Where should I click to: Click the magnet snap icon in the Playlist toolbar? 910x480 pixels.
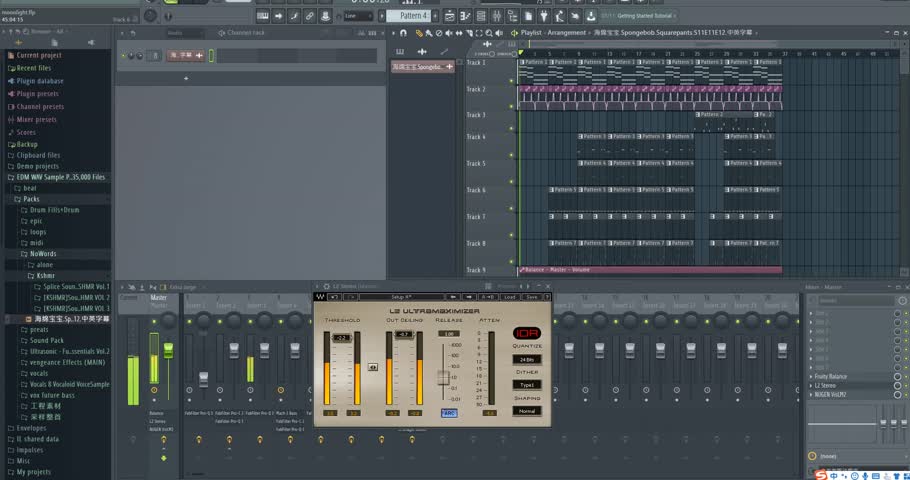[402, 32]
